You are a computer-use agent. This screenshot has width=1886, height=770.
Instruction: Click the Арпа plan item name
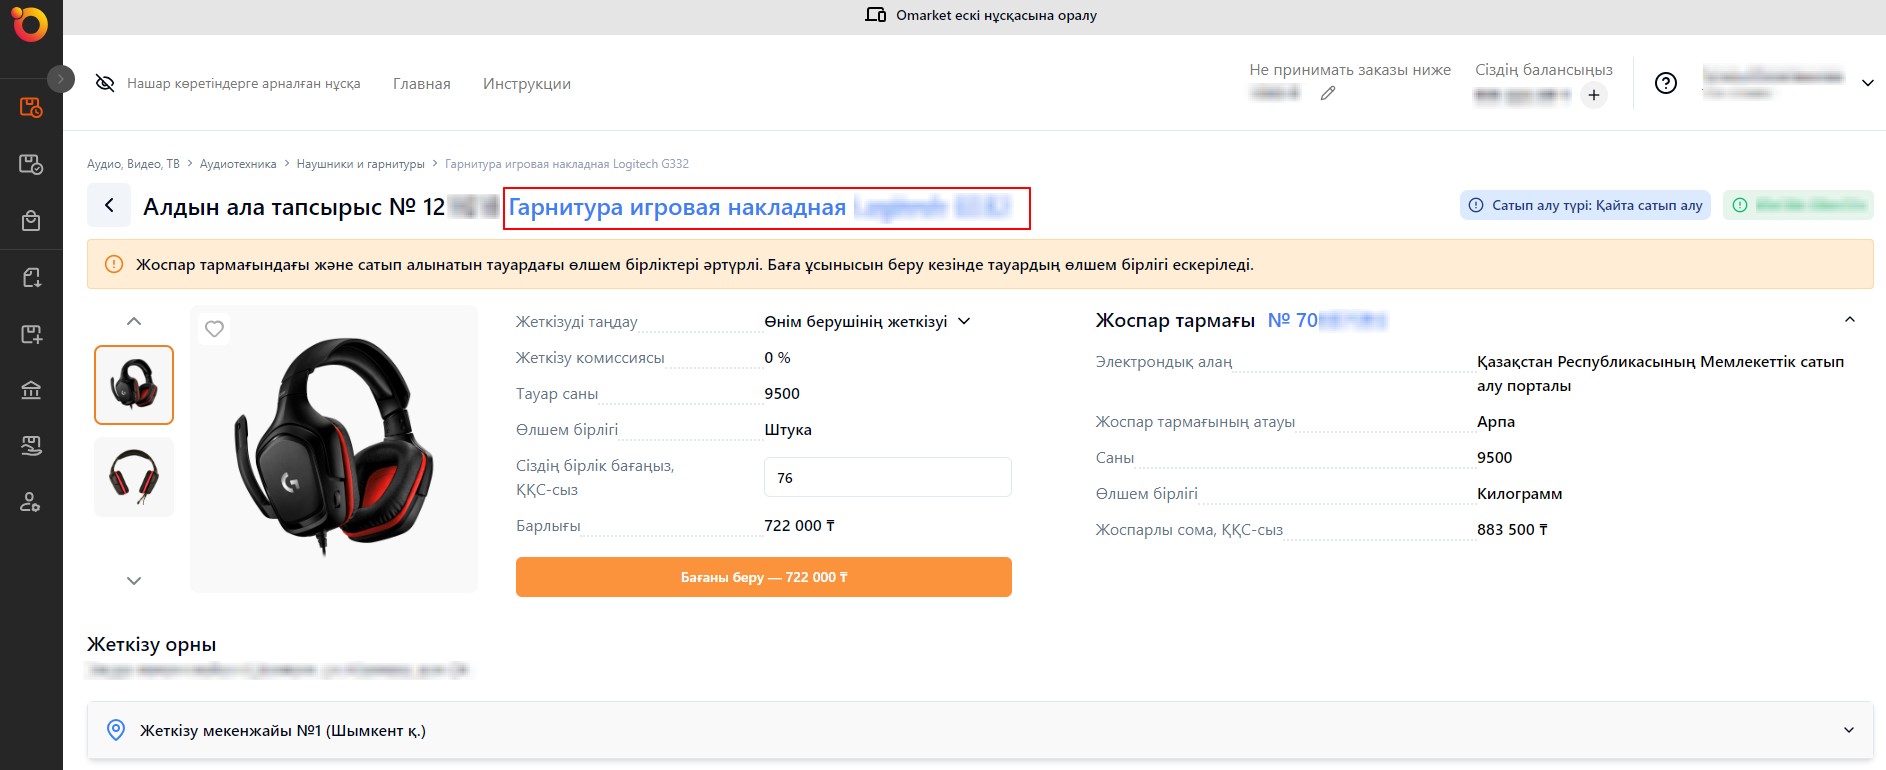1496,422
